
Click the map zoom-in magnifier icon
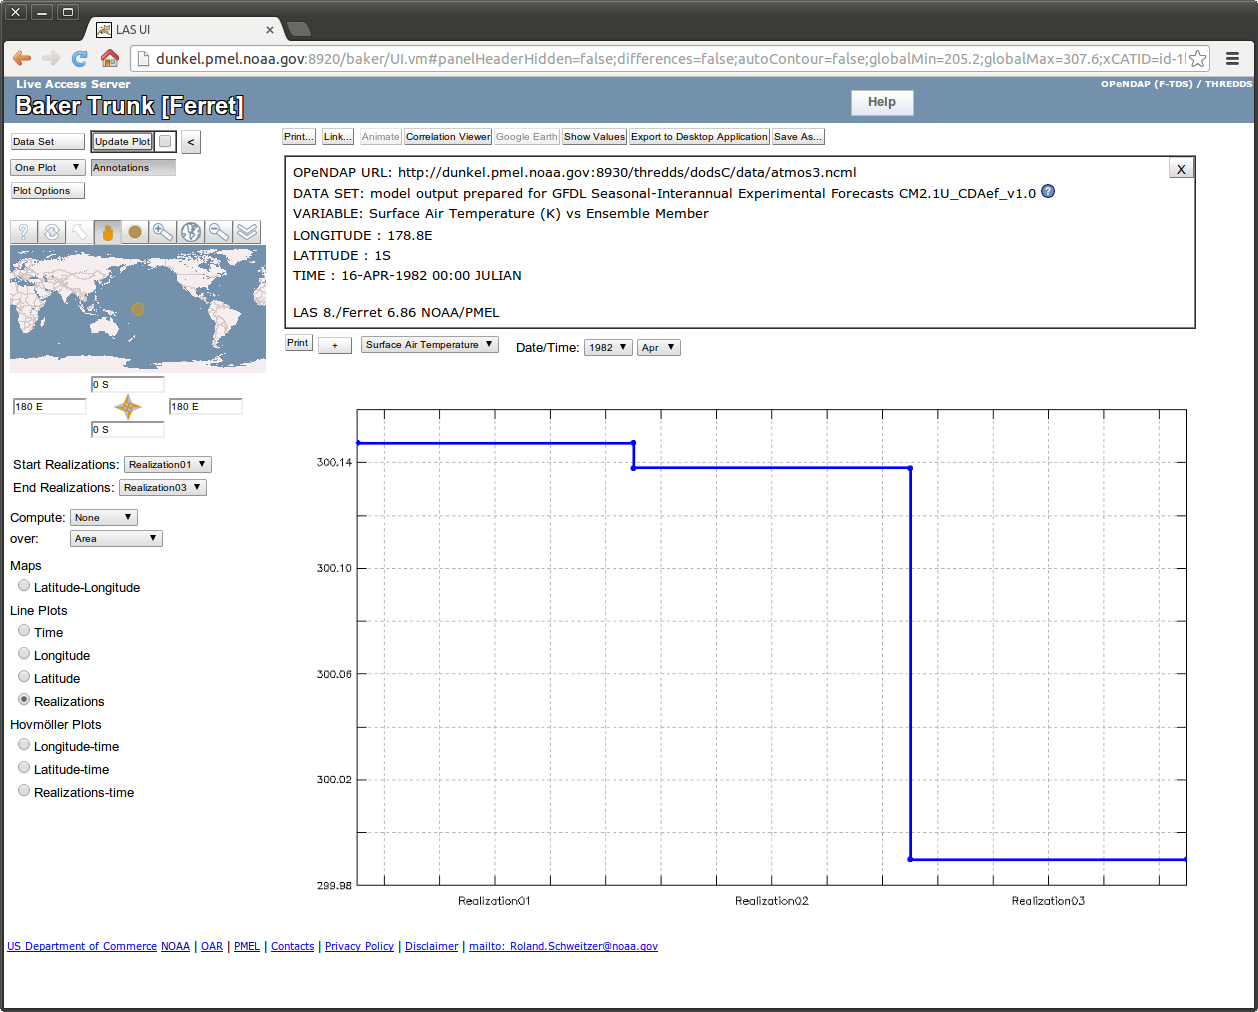click(163, 232)
